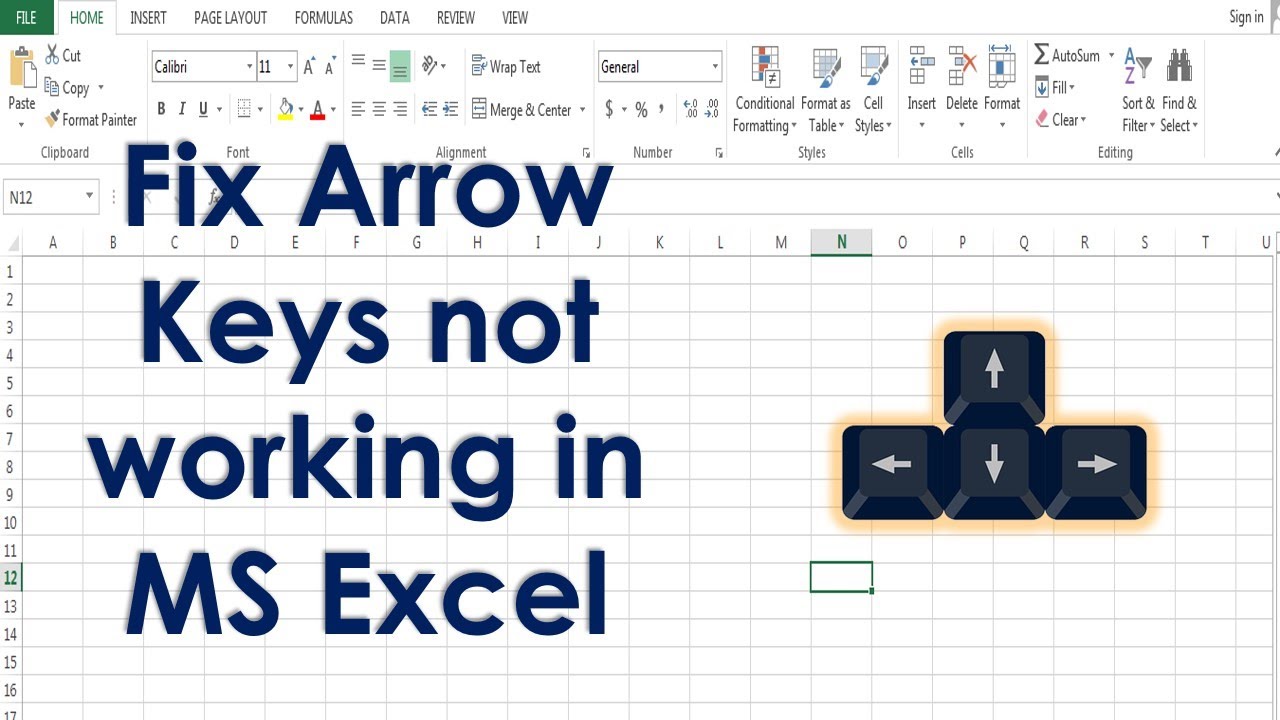
Task: Click Sign in link
Action: click(x=1246, y=17)
